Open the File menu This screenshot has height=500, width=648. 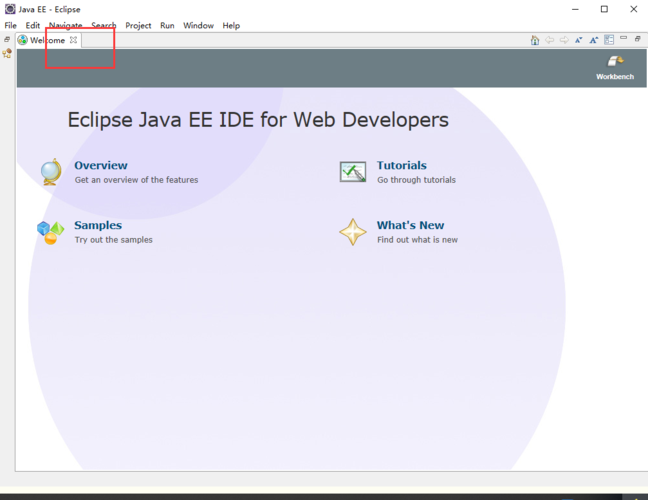point(10,26)
